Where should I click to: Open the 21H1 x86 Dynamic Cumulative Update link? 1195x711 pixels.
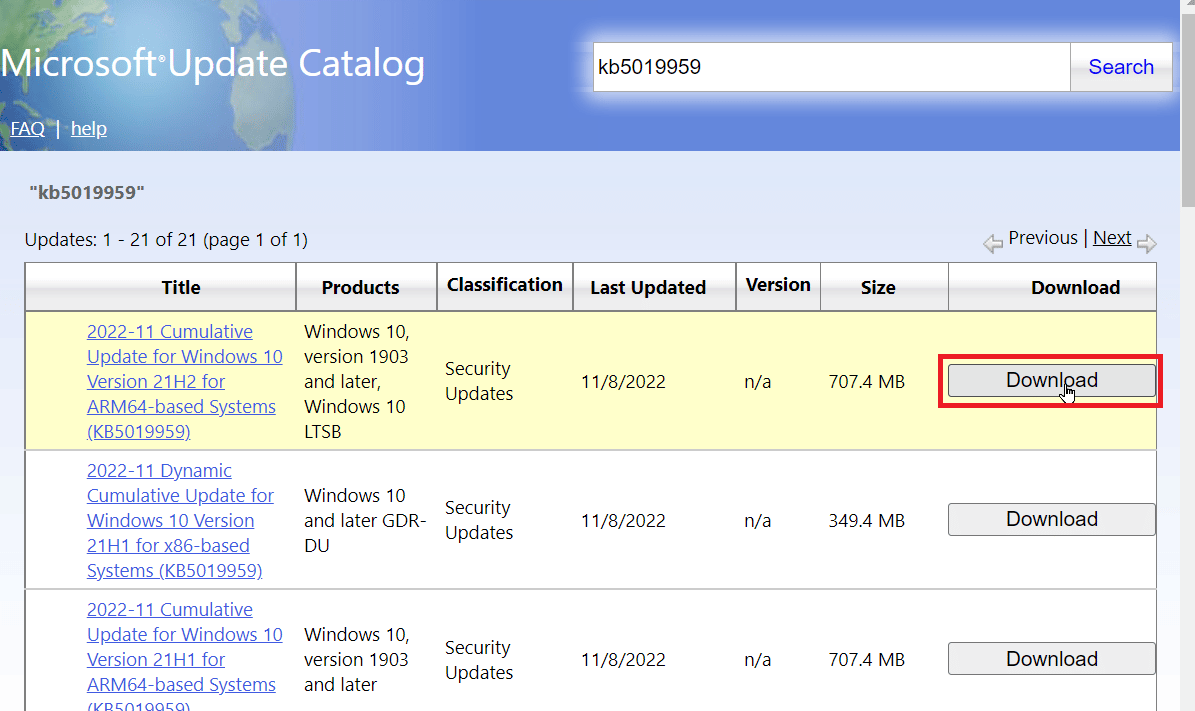pyautogui.click(x=180, y=520)
